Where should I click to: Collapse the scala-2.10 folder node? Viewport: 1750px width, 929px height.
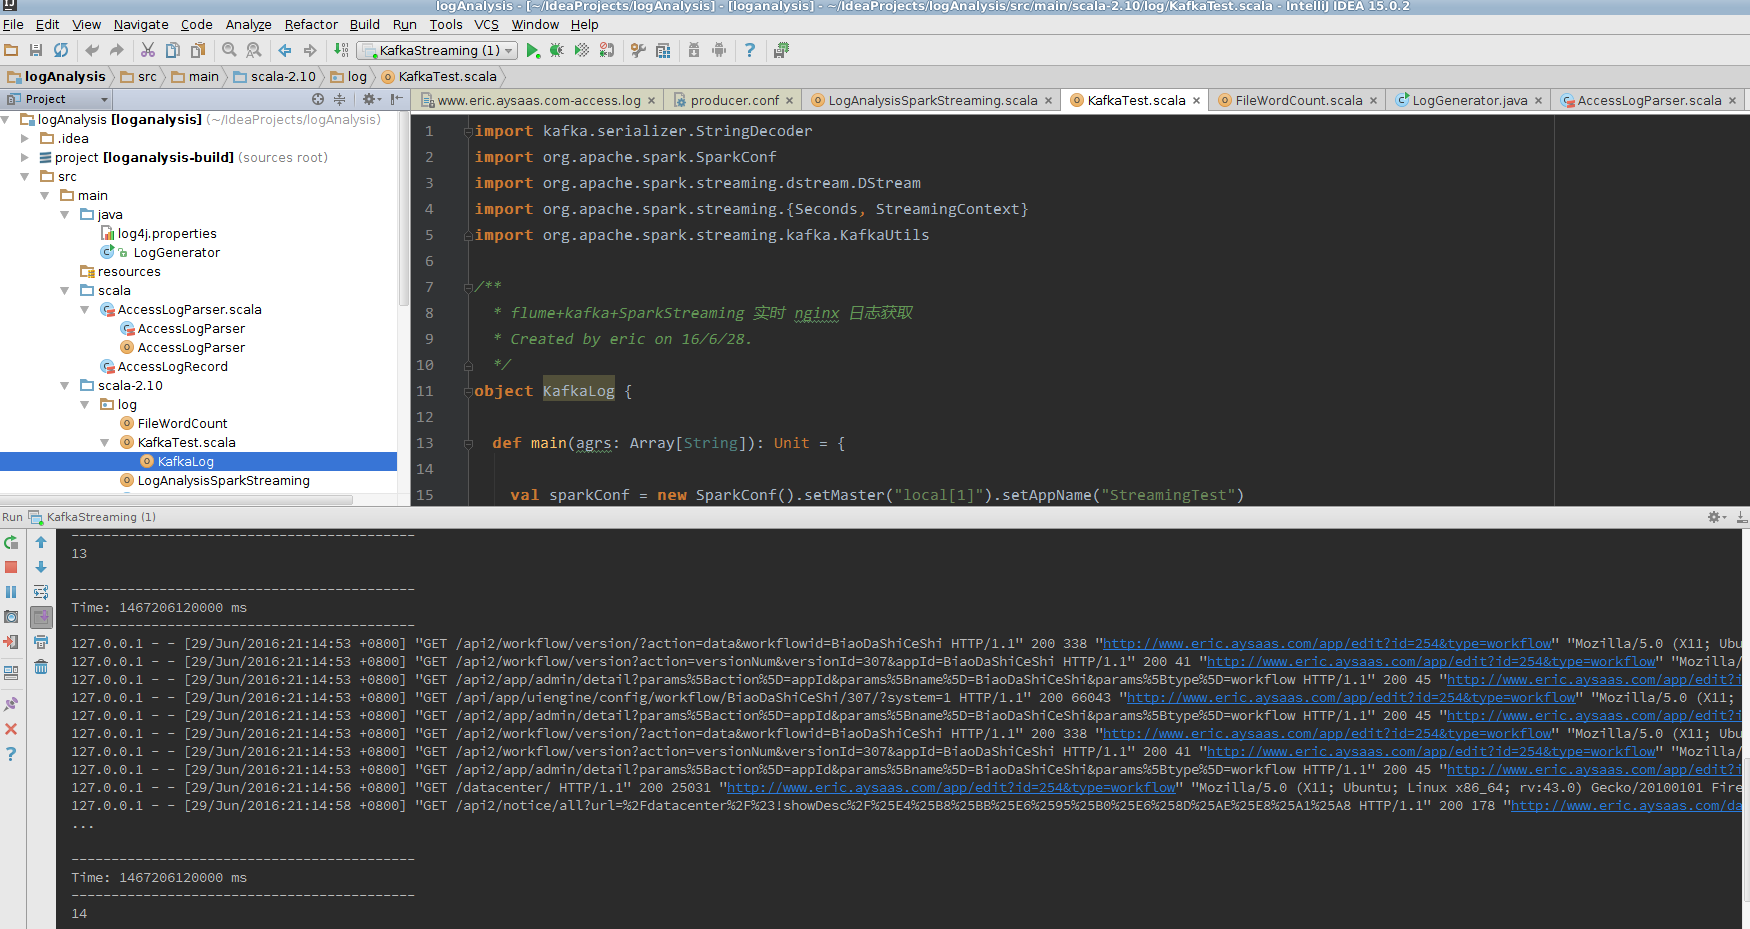(65, 386)
